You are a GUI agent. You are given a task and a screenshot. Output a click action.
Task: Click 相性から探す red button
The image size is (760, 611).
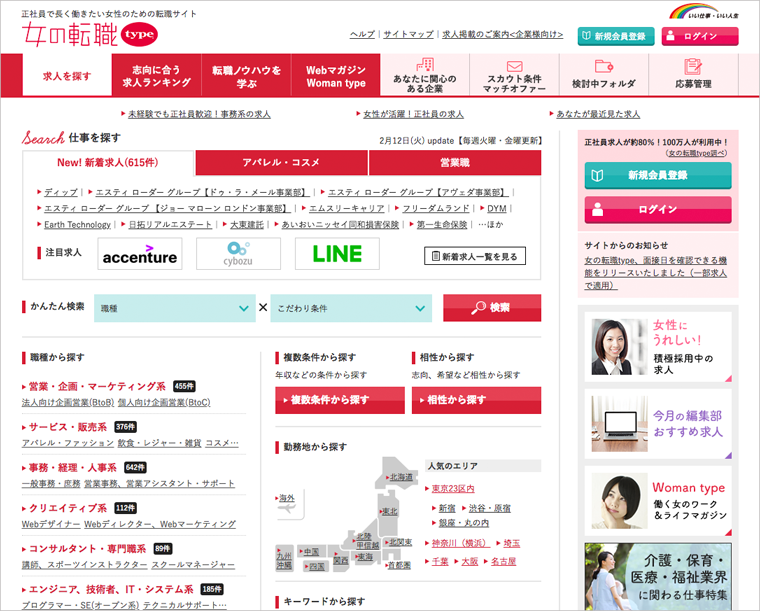(x=476, y=400)
